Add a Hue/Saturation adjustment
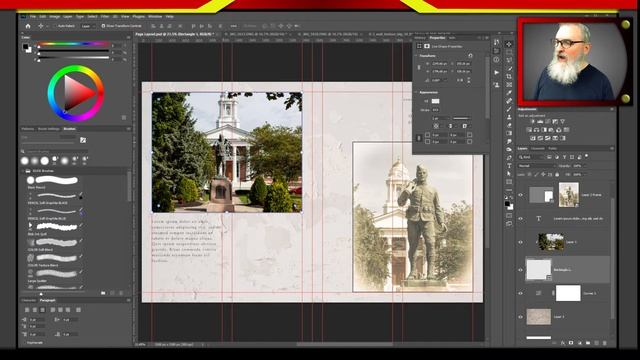 click(529, 130)
